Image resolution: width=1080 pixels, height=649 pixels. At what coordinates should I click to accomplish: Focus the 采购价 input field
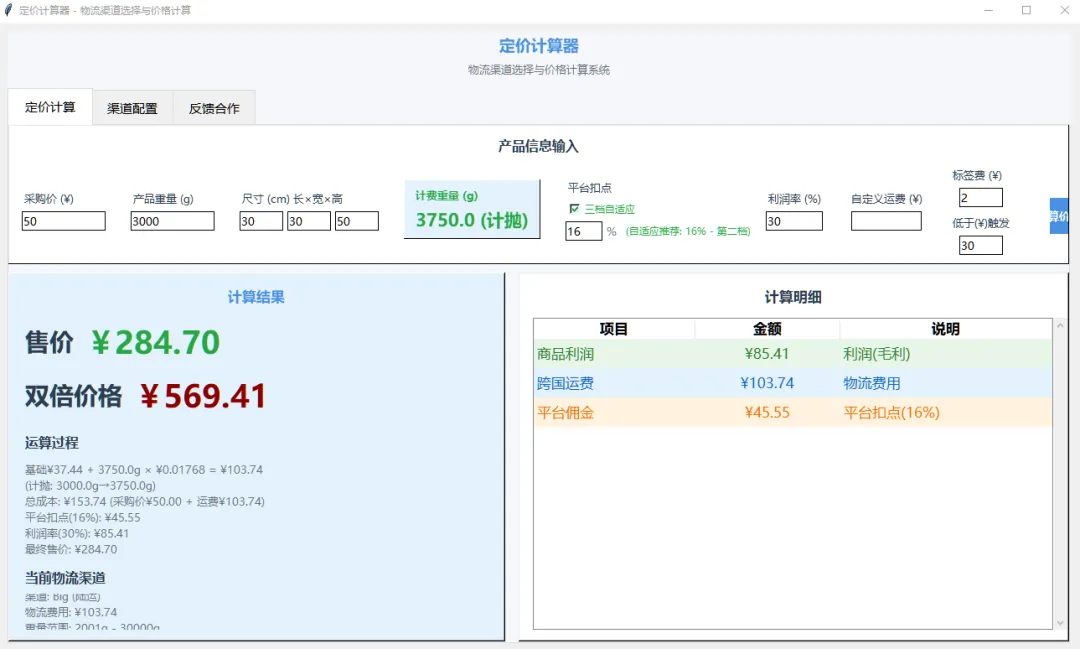pos(63,221)
